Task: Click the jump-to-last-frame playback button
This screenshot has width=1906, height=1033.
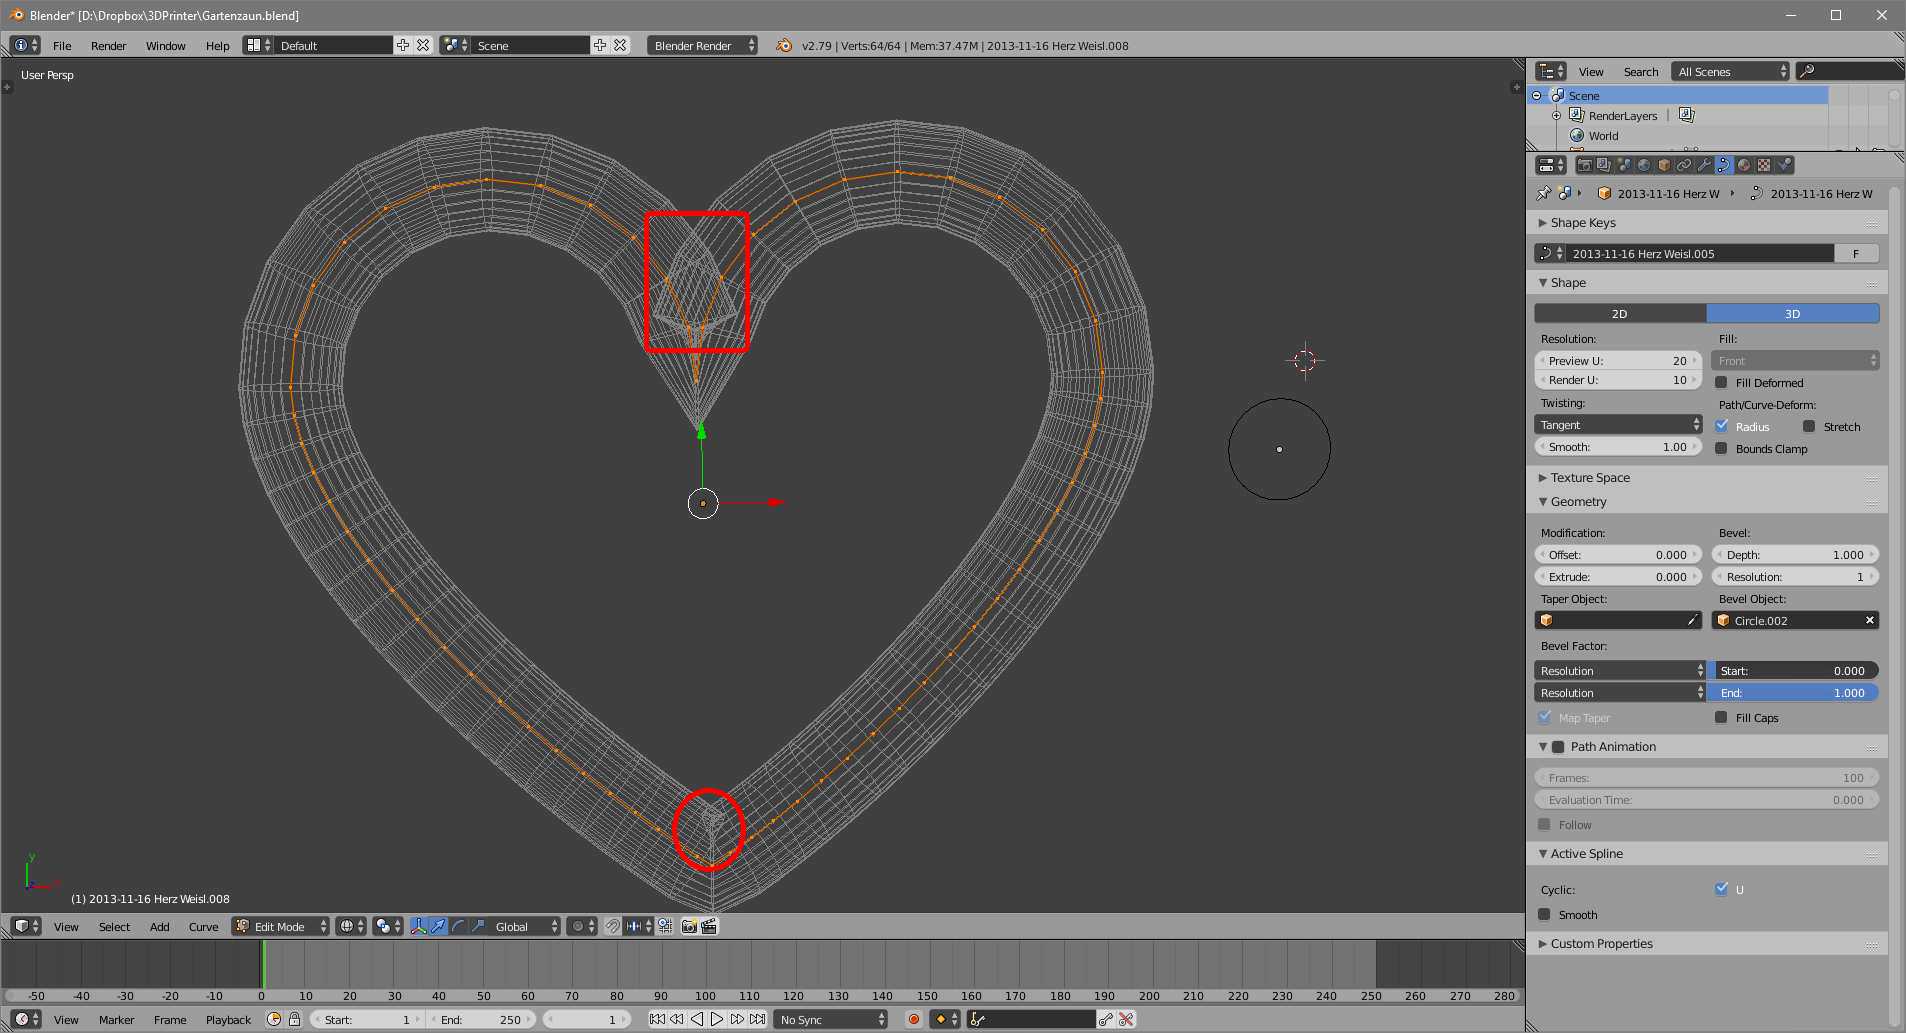Action: point(757,1019)
